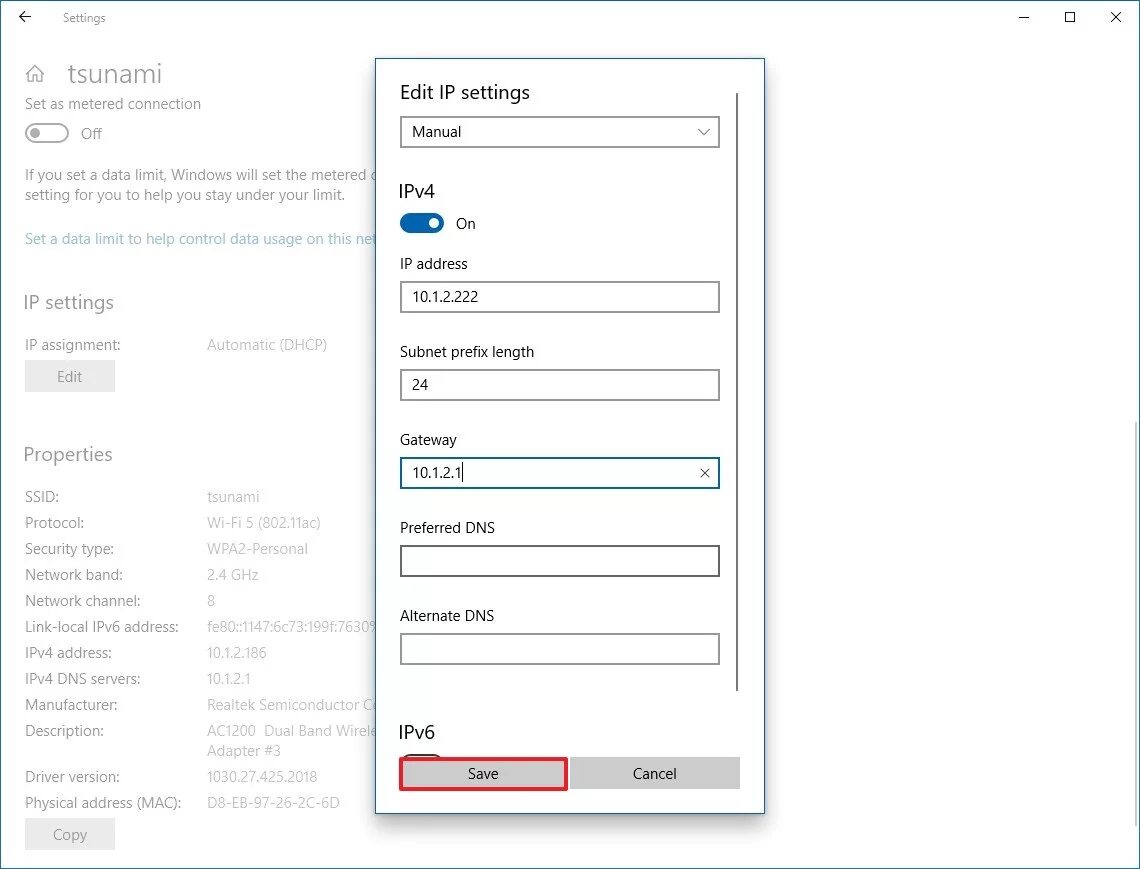Click the Automatic (DHCP) assignment value
This screenshot has width=1140, height=869.
pos(267,345)
